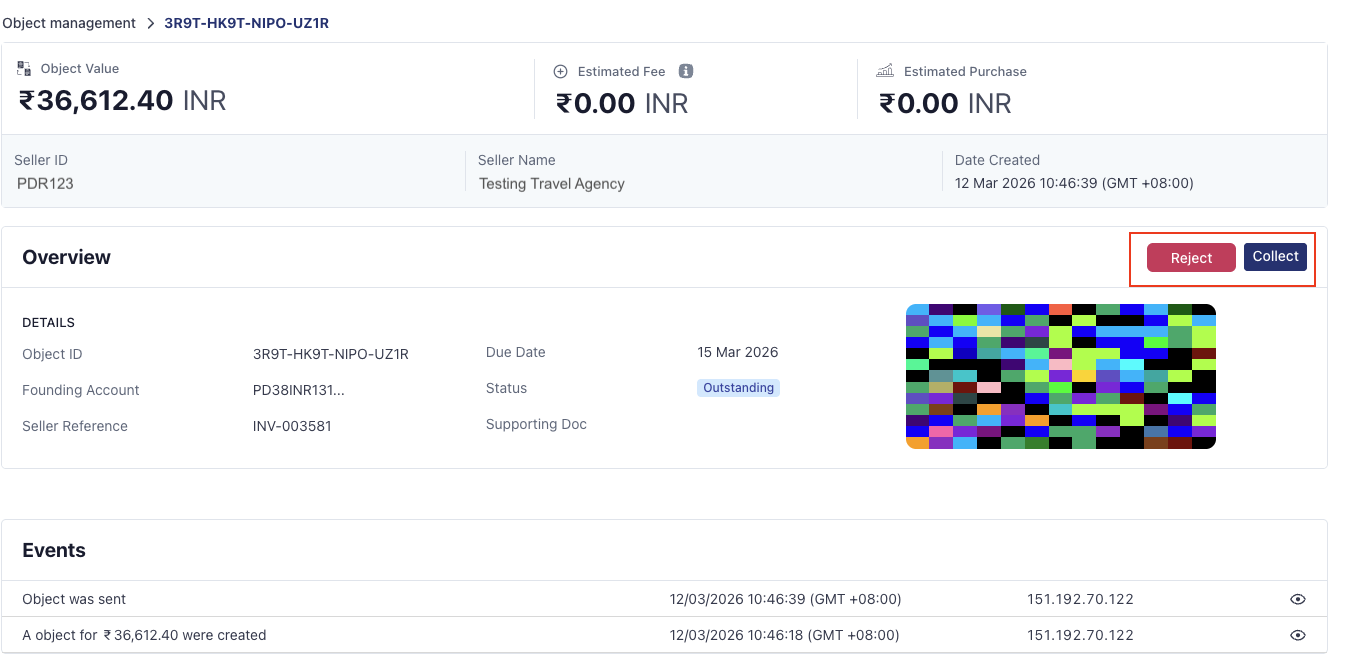Viewport: 1348px width, 668px height.
Task: Click the truncated Founding Account PD38INR131... value
Action: (x=298, y=390)
